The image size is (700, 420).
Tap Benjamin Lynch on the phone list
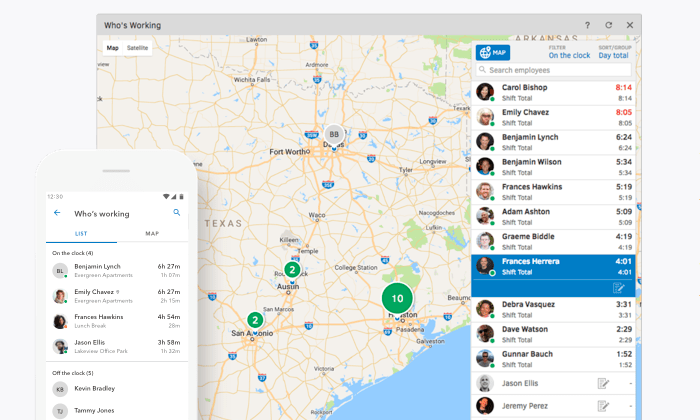(x=117, y=270)
